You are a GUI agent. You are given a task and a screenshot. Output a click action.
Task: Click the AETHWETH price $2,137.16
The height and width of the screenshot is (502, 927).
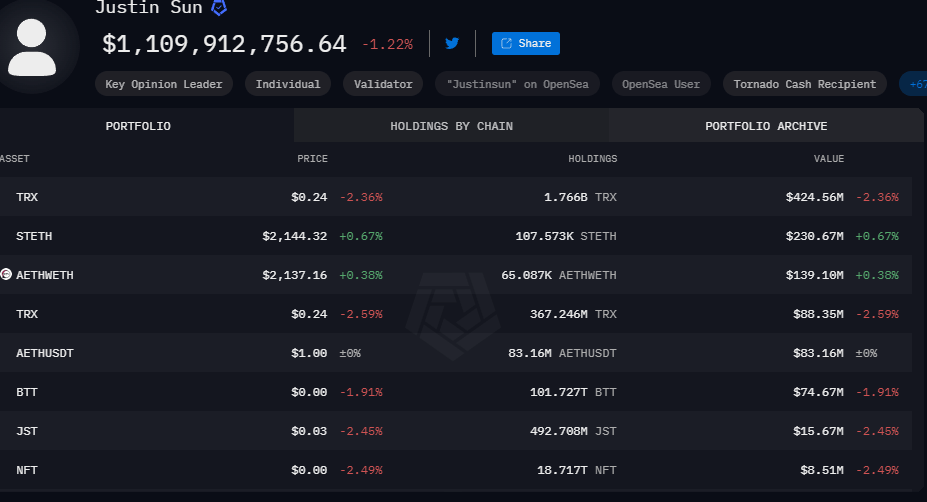click(294, 275)
